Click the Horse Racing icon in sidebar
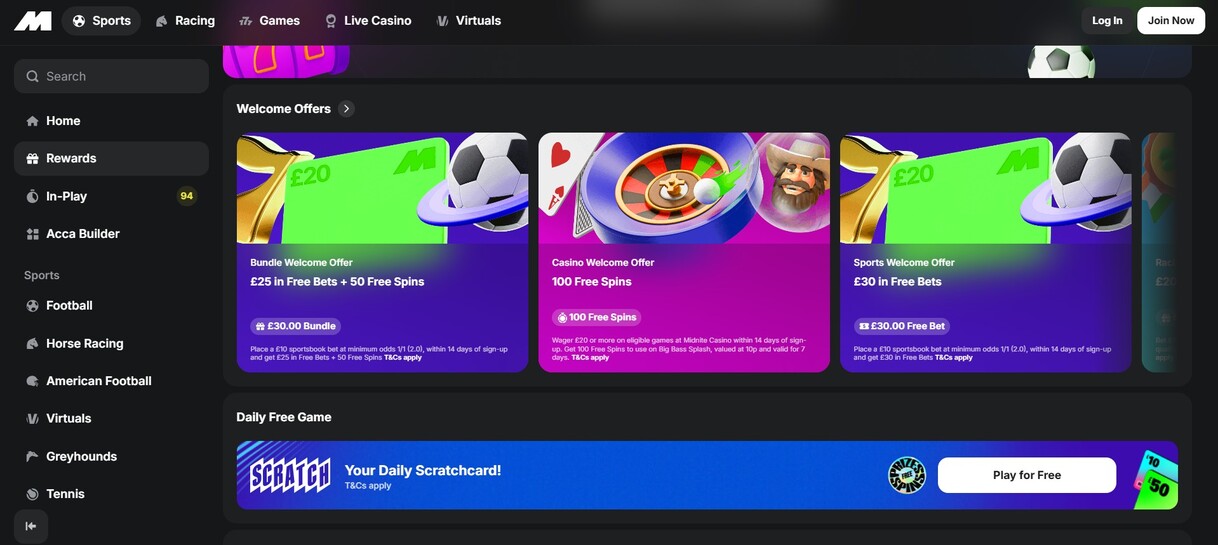Screen dimensions: 1218x545 click(32, 344)
